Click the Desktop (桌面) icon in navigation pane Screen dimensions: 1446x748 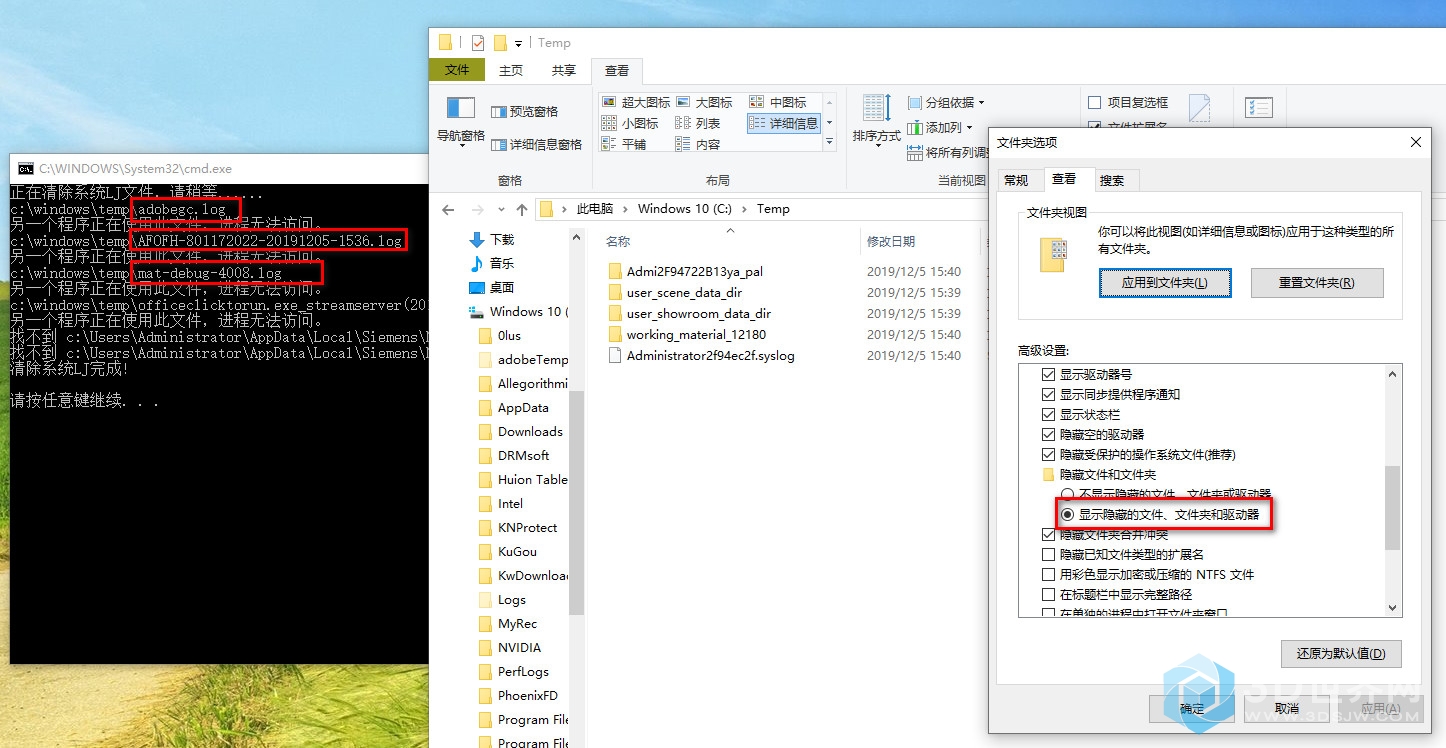477,287
